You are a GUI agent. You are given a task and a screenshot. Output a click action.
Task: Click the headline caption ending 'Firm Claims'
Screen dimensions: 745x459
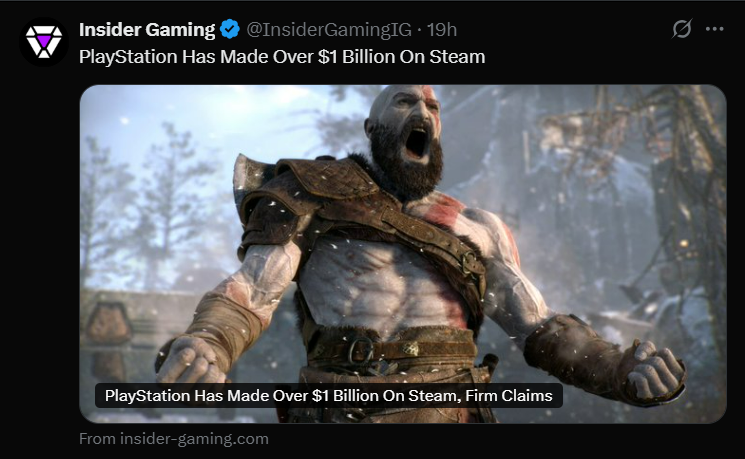pyautogui.click(x=329, y=395)
